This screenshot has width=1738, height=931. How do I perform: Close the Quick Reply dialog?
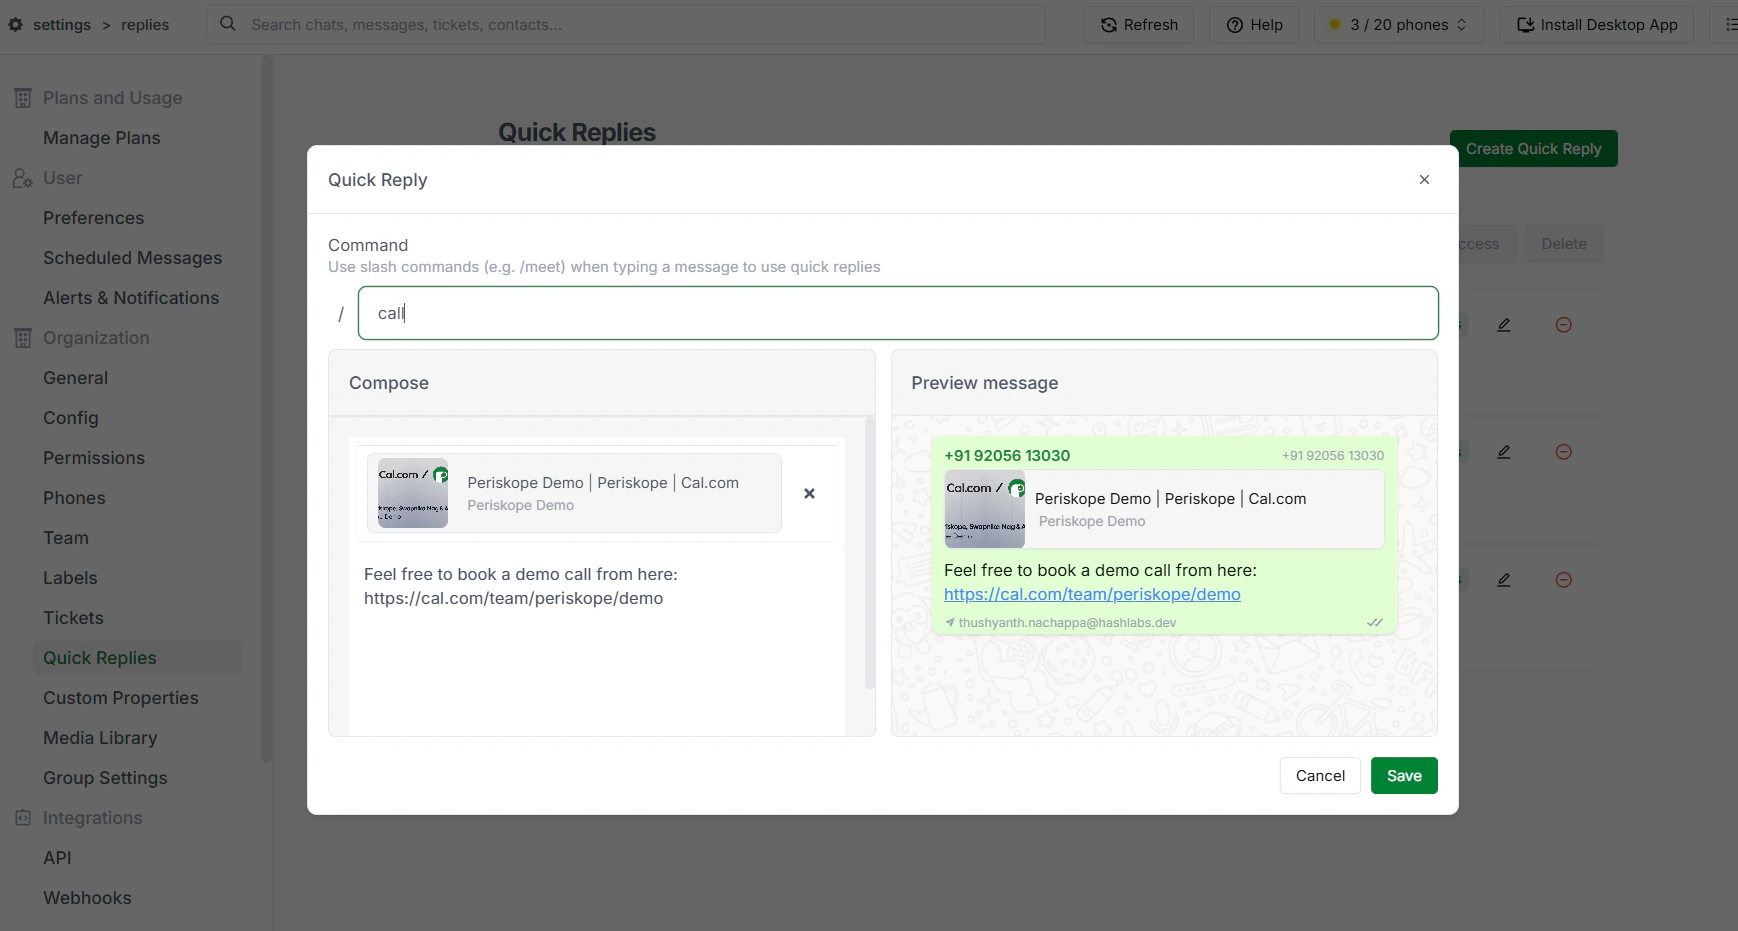(1424, 180)
